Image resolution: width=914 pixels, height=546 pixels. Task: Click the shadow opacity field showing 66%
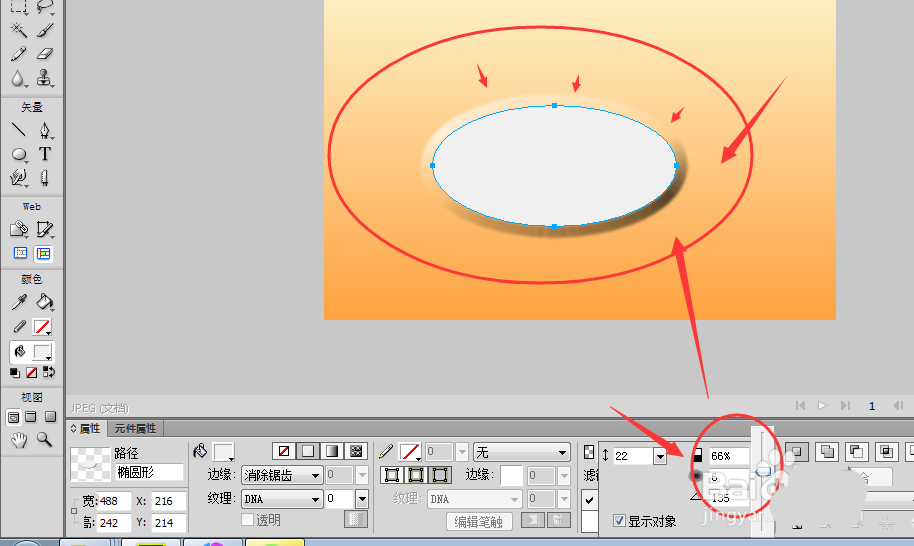coord(728,456)
